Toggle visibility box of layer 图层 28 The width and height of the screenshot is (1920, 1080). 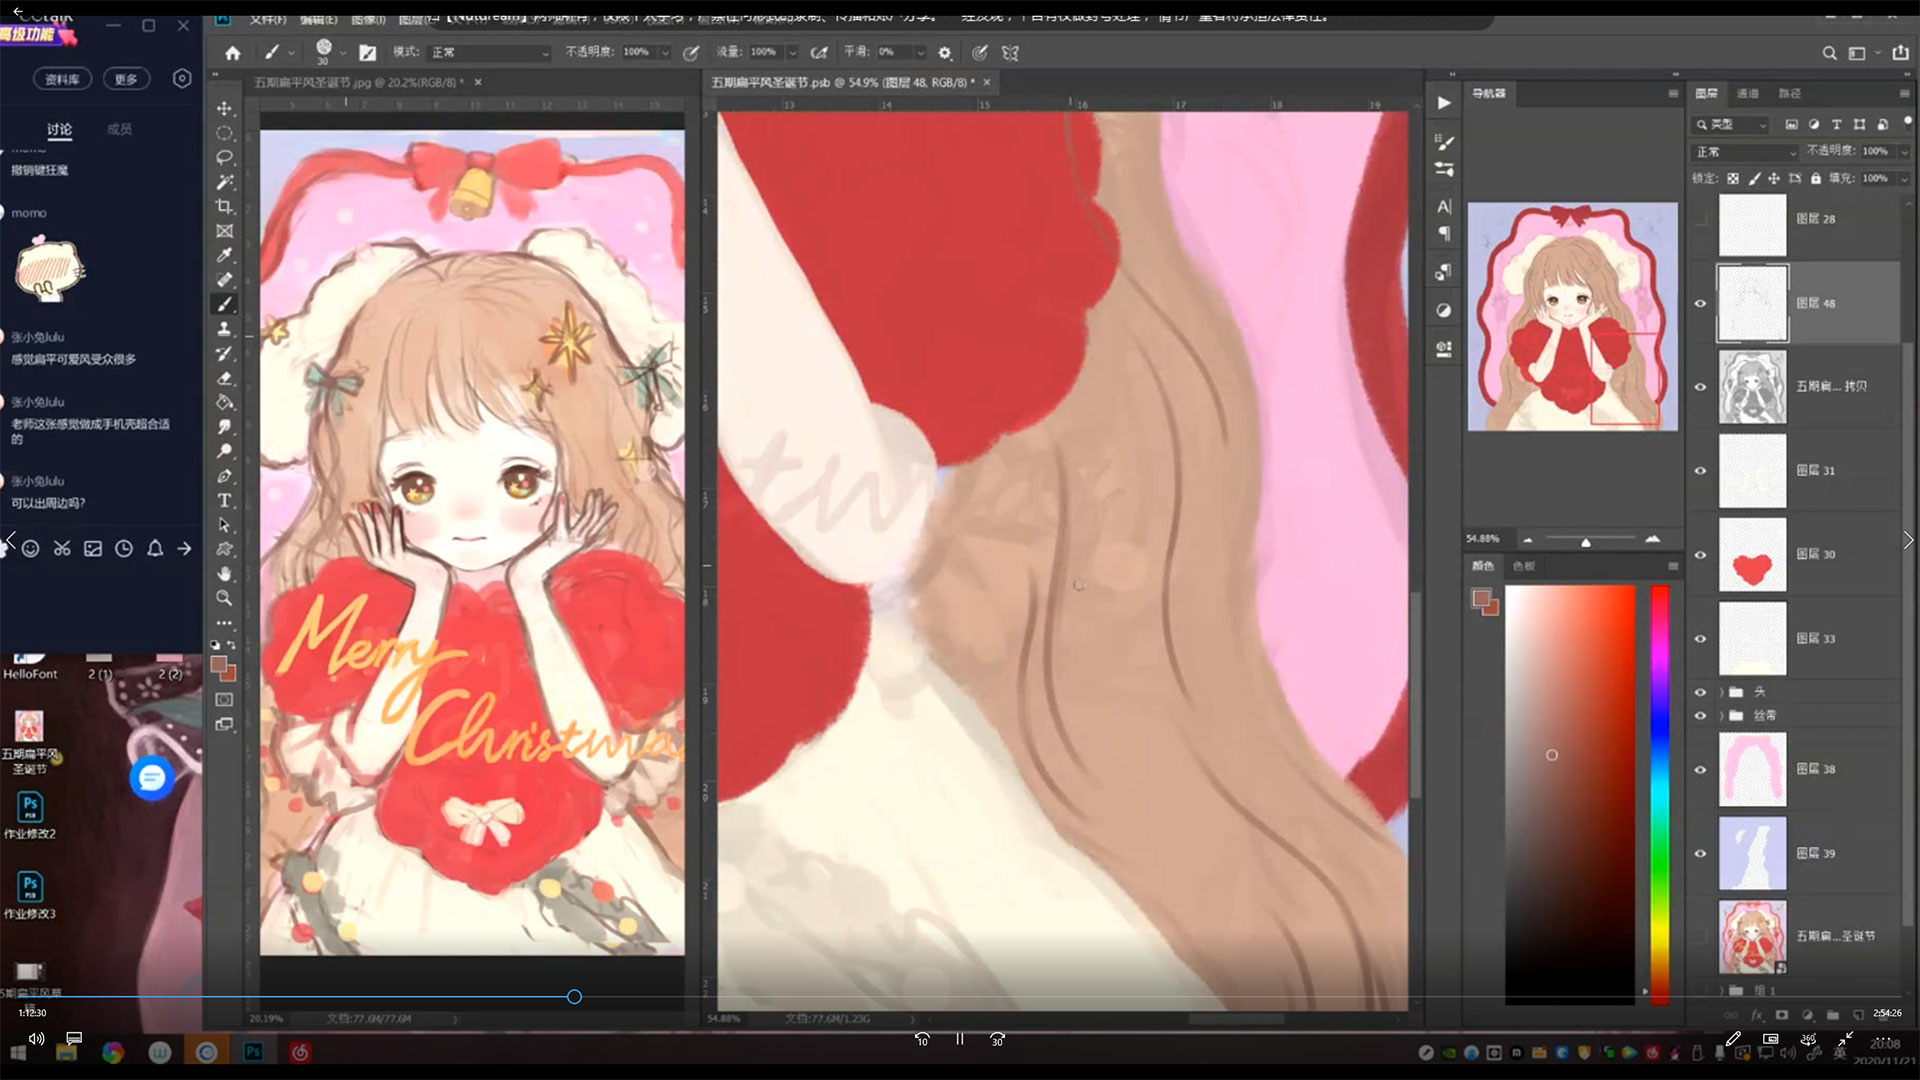point(1700,219)
